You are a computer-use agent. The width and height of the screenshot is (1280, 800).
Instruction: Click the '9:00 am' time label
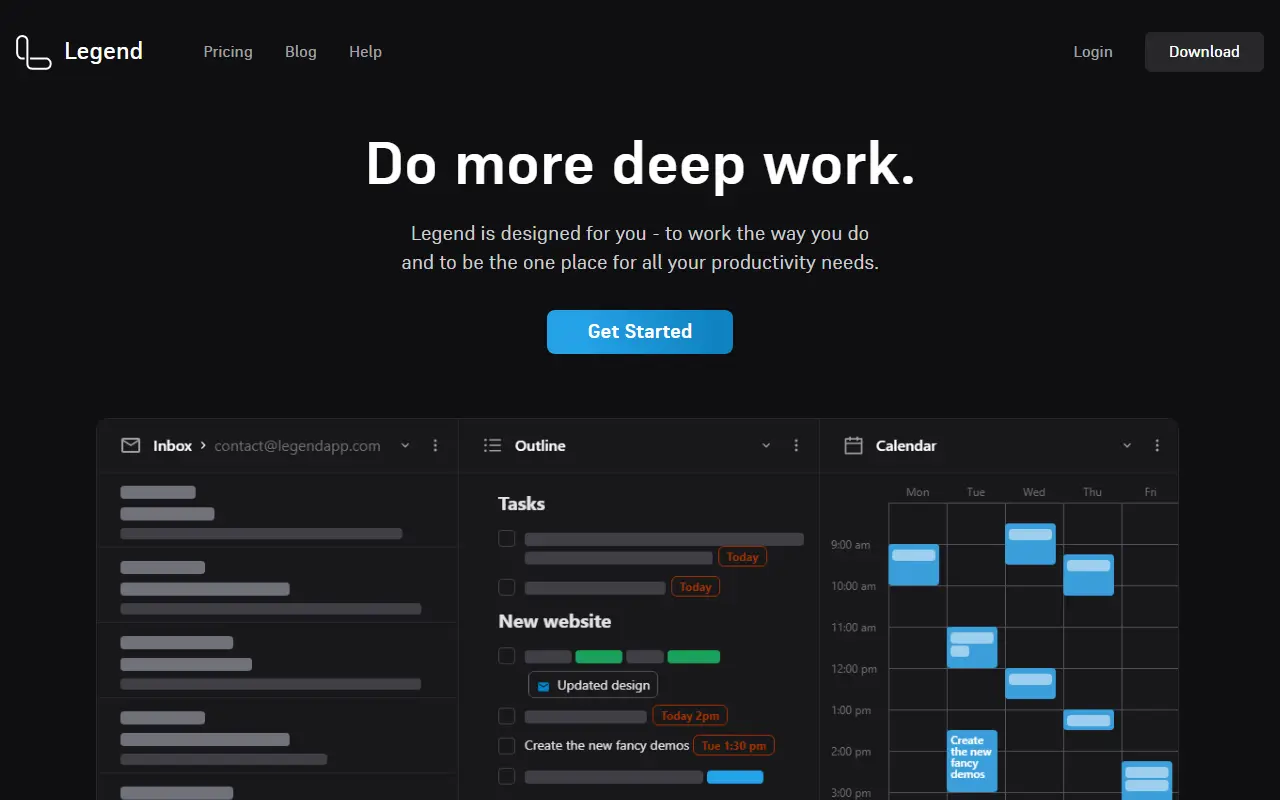click(850, 545)
